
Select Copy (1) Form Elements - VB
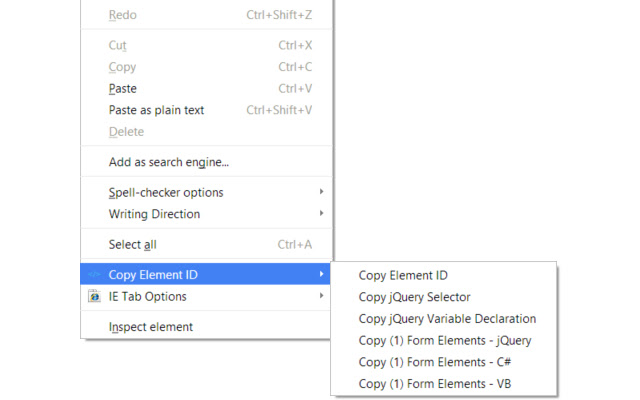click(x=443, y=384)
